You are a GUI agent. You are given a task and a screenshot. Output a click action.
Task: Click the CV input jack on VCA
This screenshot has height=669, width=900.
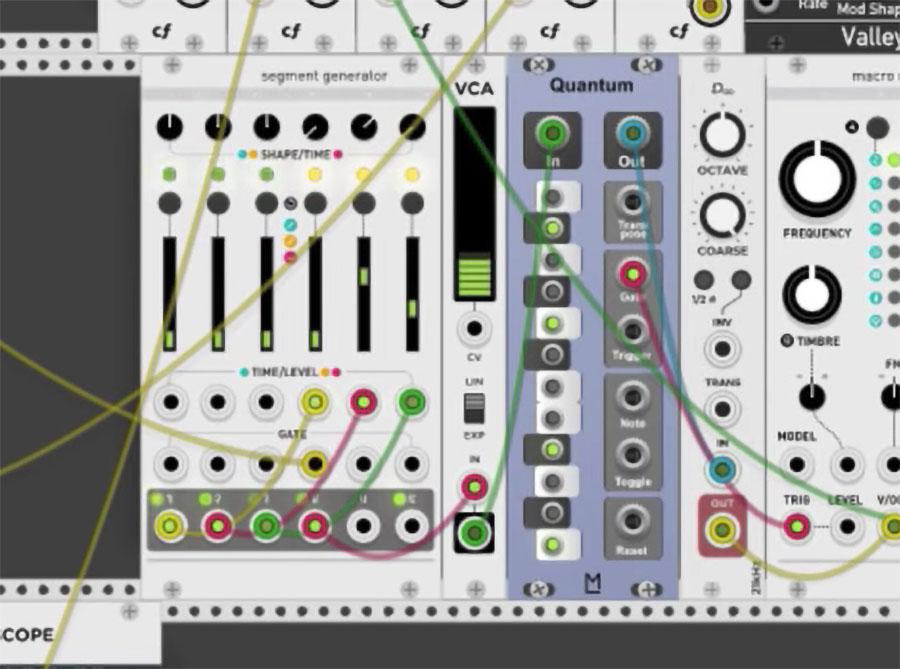point(474,329)
